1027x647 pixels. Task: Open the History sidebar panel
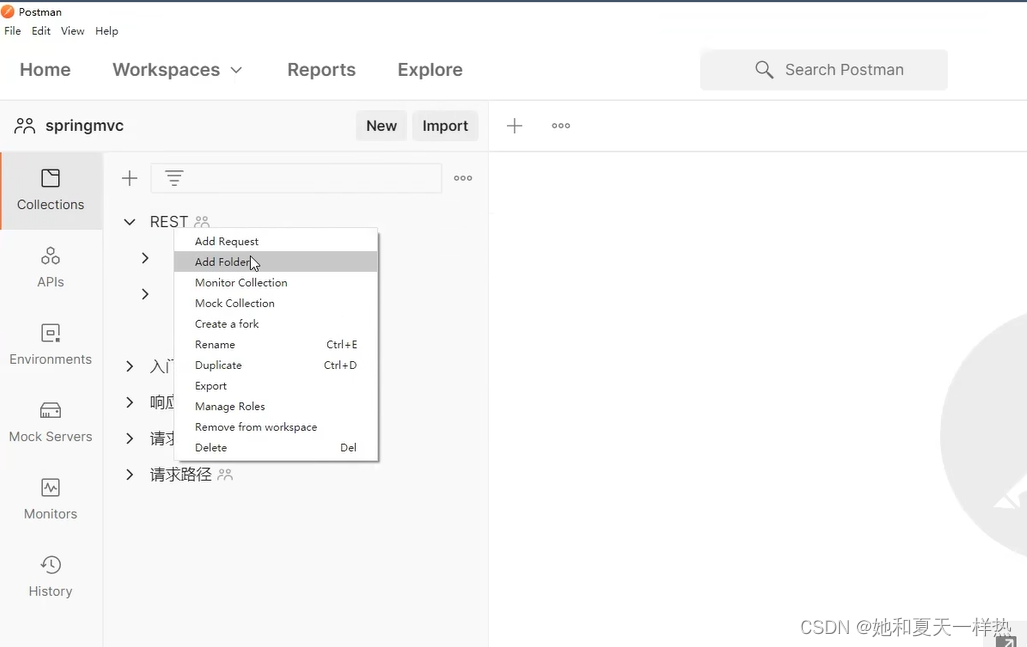50,577
